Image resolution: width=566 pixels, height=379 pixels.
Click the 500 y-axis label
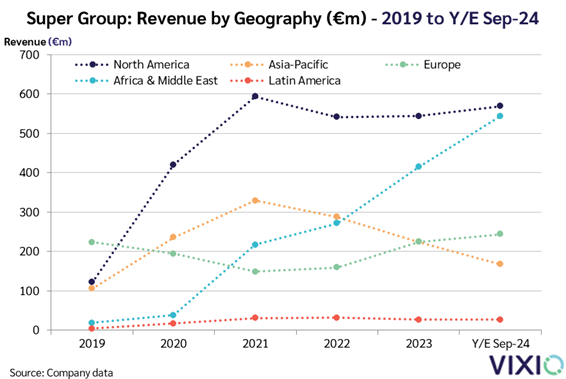pos(29,134)
